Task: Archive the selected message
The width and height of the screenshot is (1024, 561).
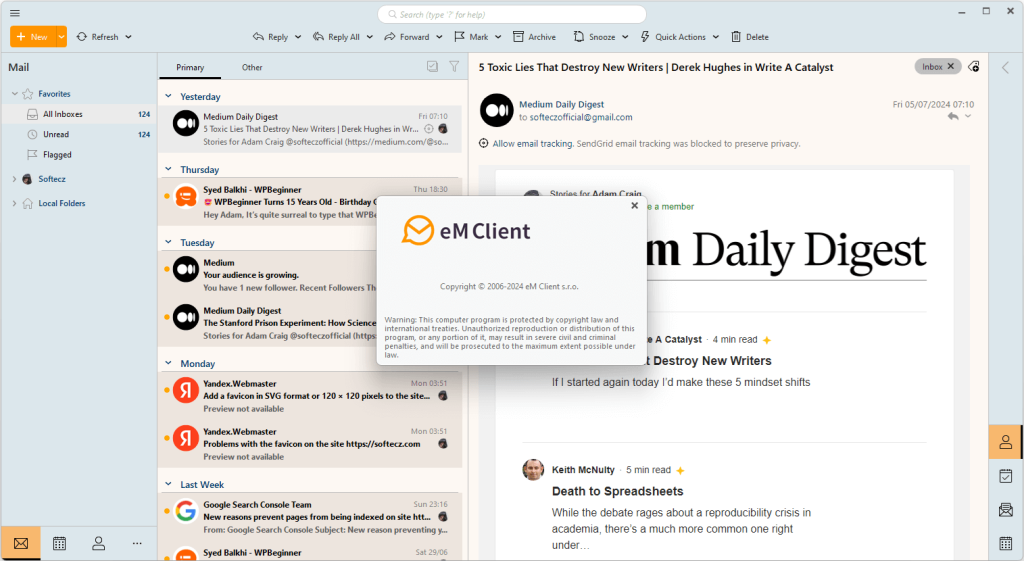Action: [x=534, y=37]
